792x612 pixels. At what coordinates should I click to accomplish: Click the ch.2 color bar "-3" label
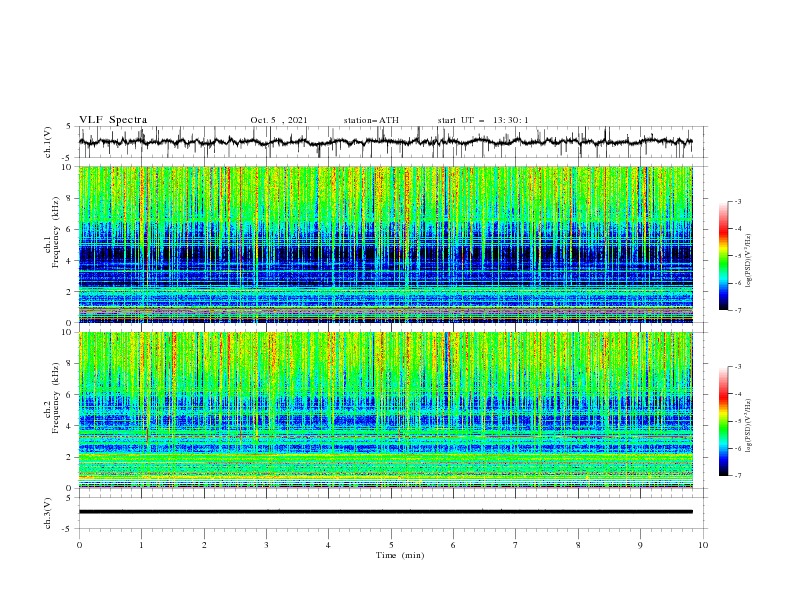click(x=738, y=367)
